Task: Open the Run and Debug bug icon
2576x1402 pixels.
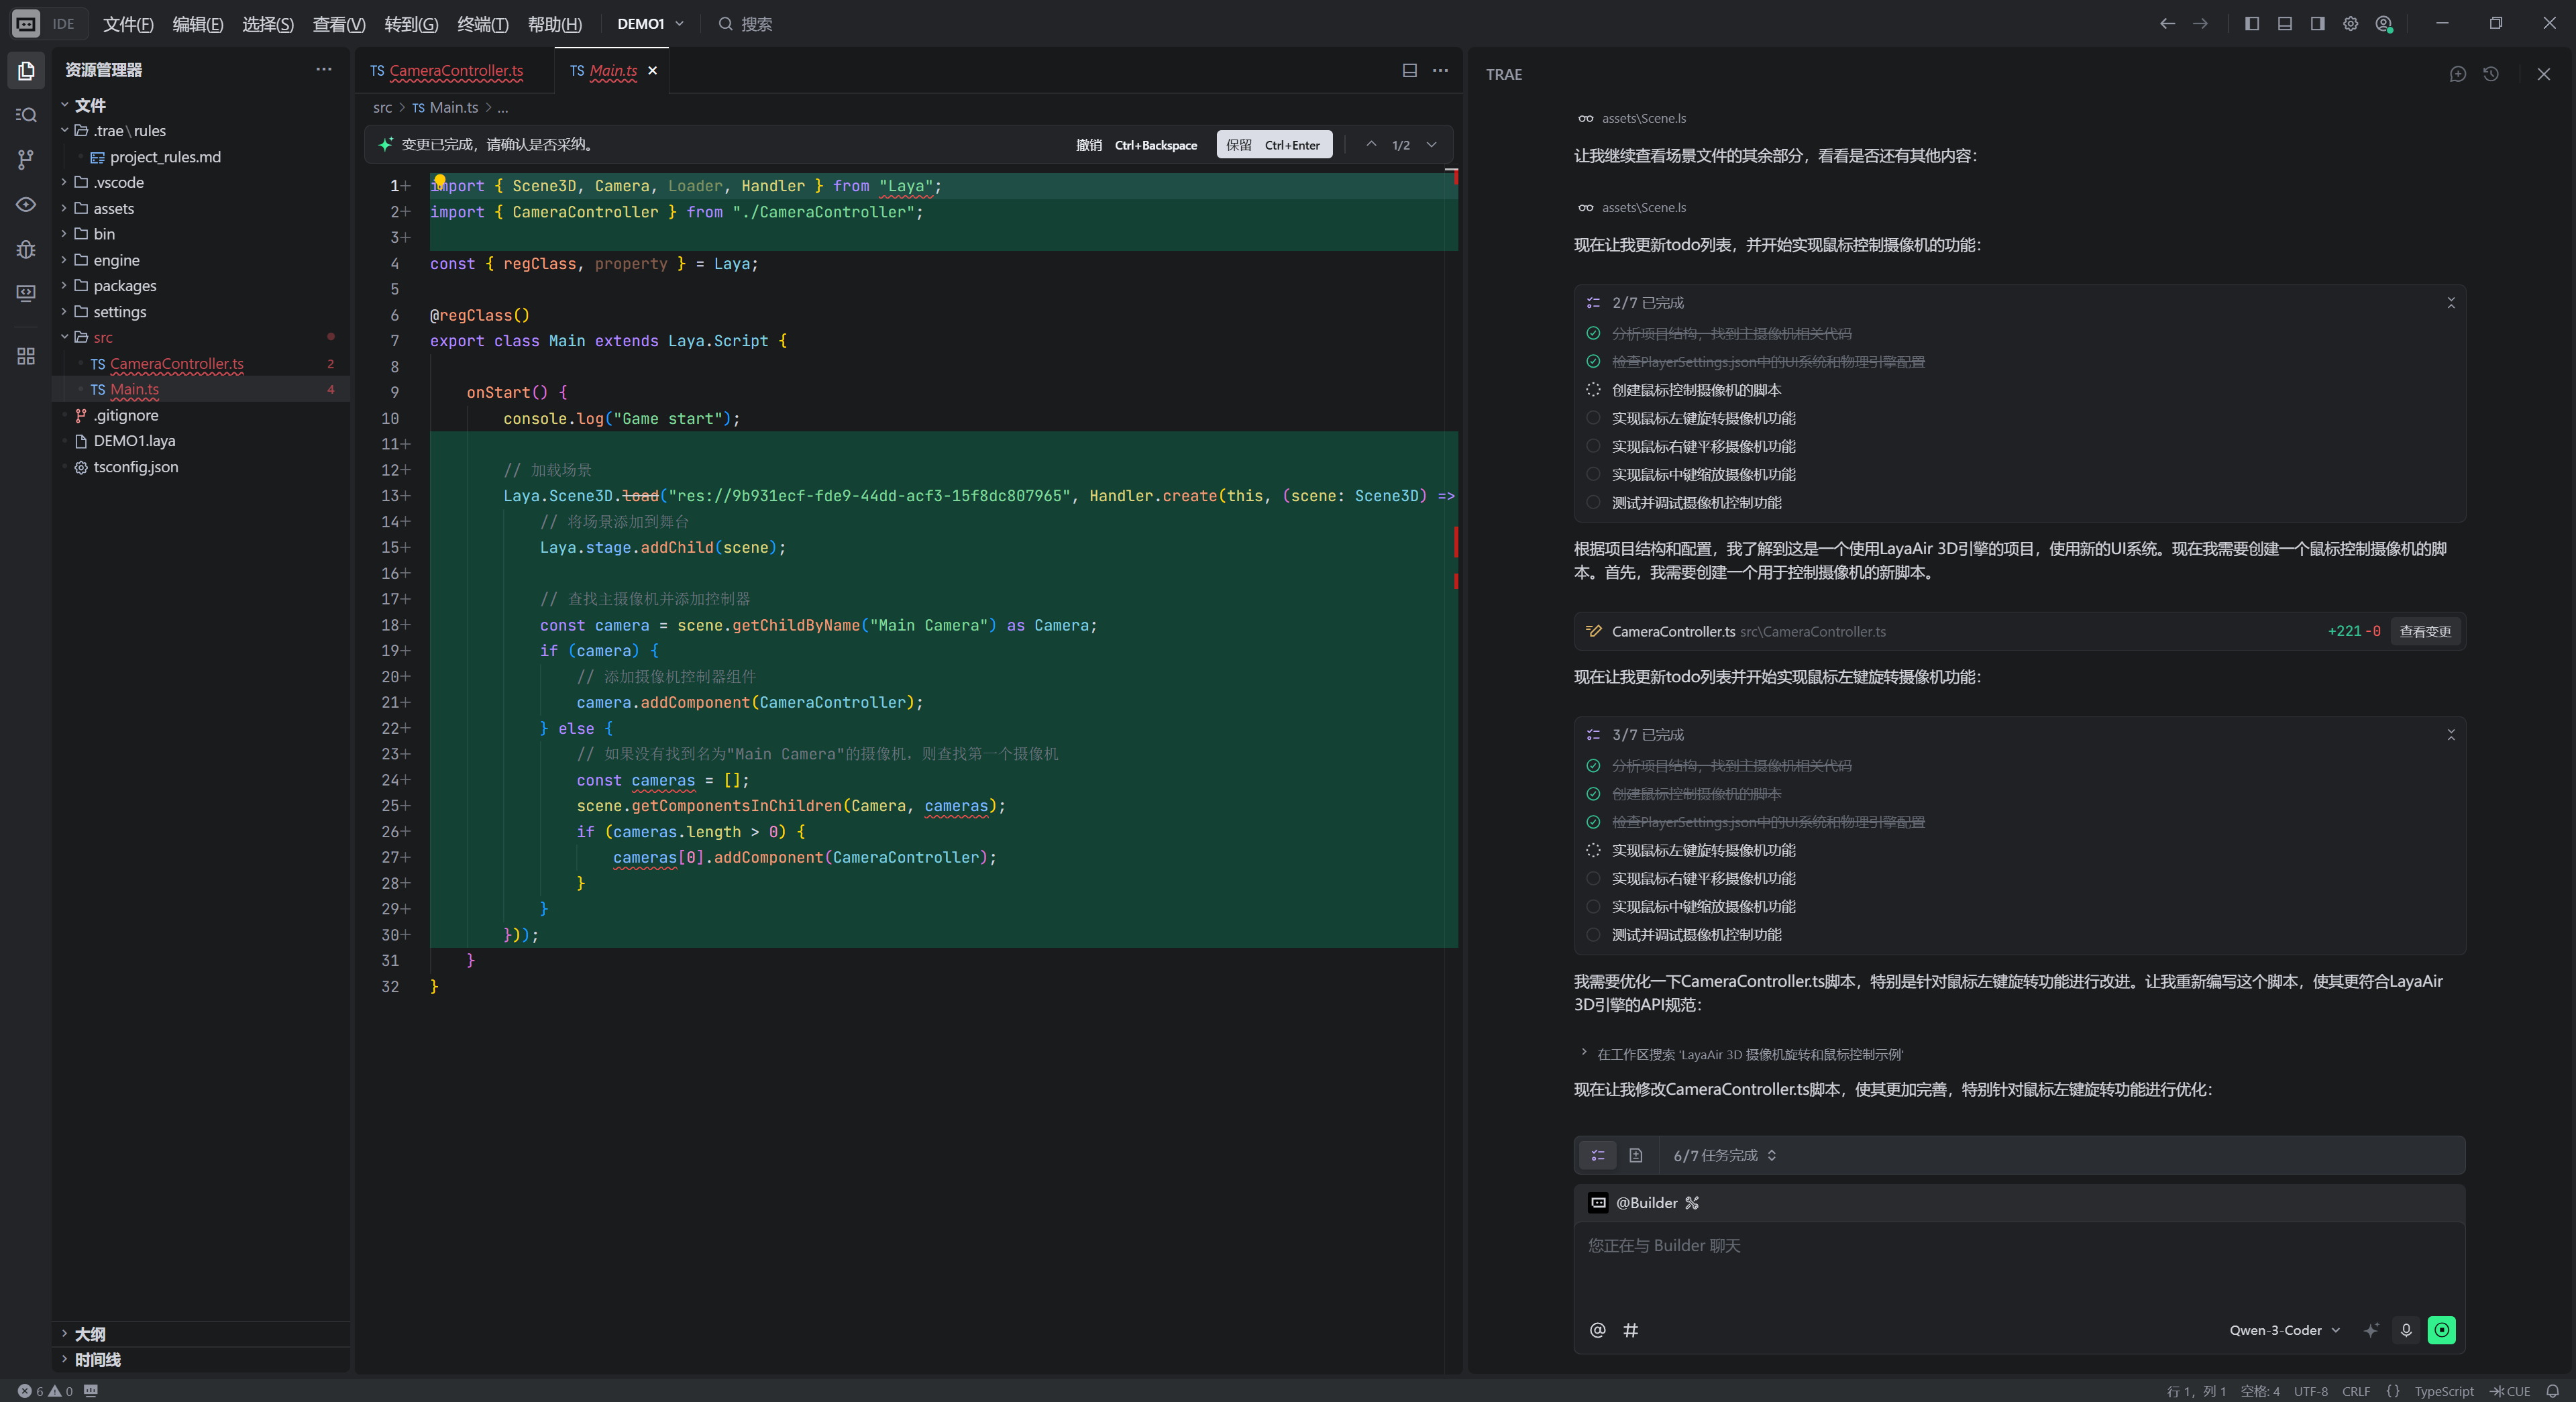Action: 26,249
